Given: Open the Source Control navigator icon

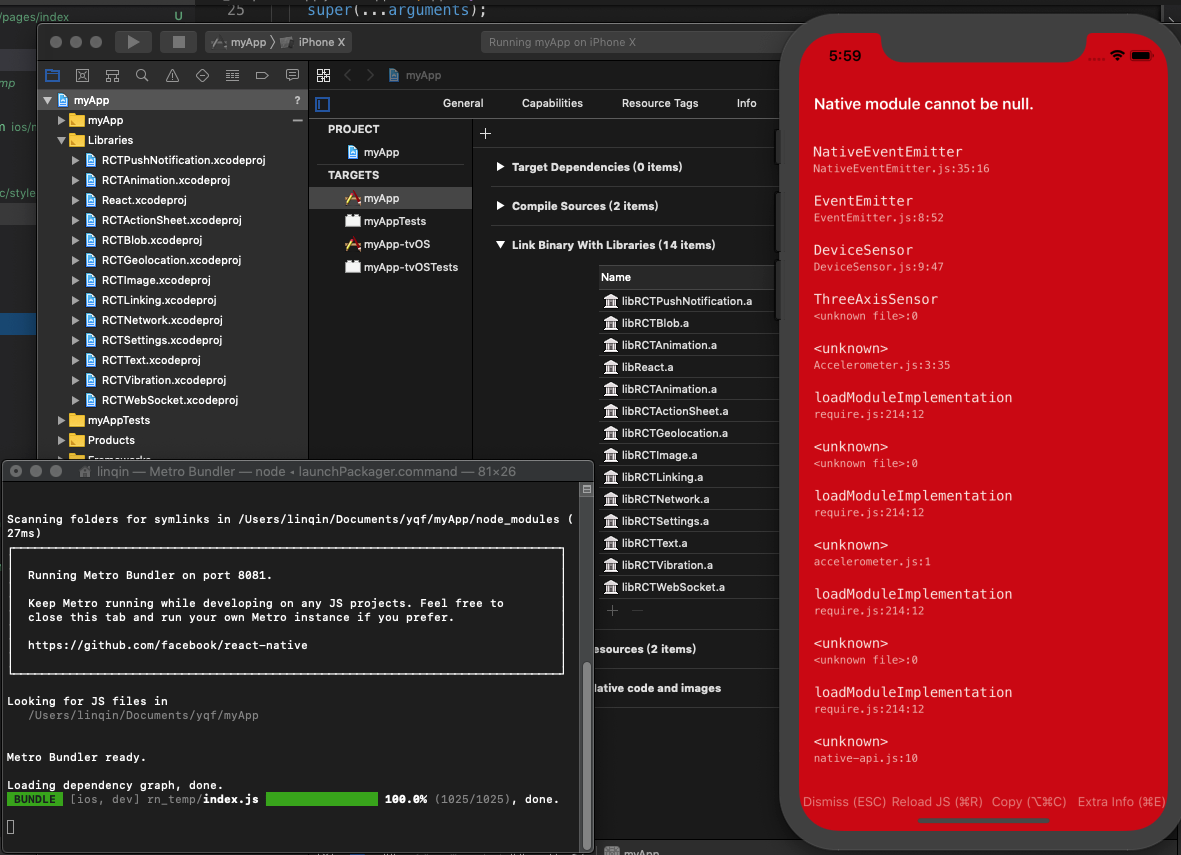Looking at the screenshot, I should 83,75.
